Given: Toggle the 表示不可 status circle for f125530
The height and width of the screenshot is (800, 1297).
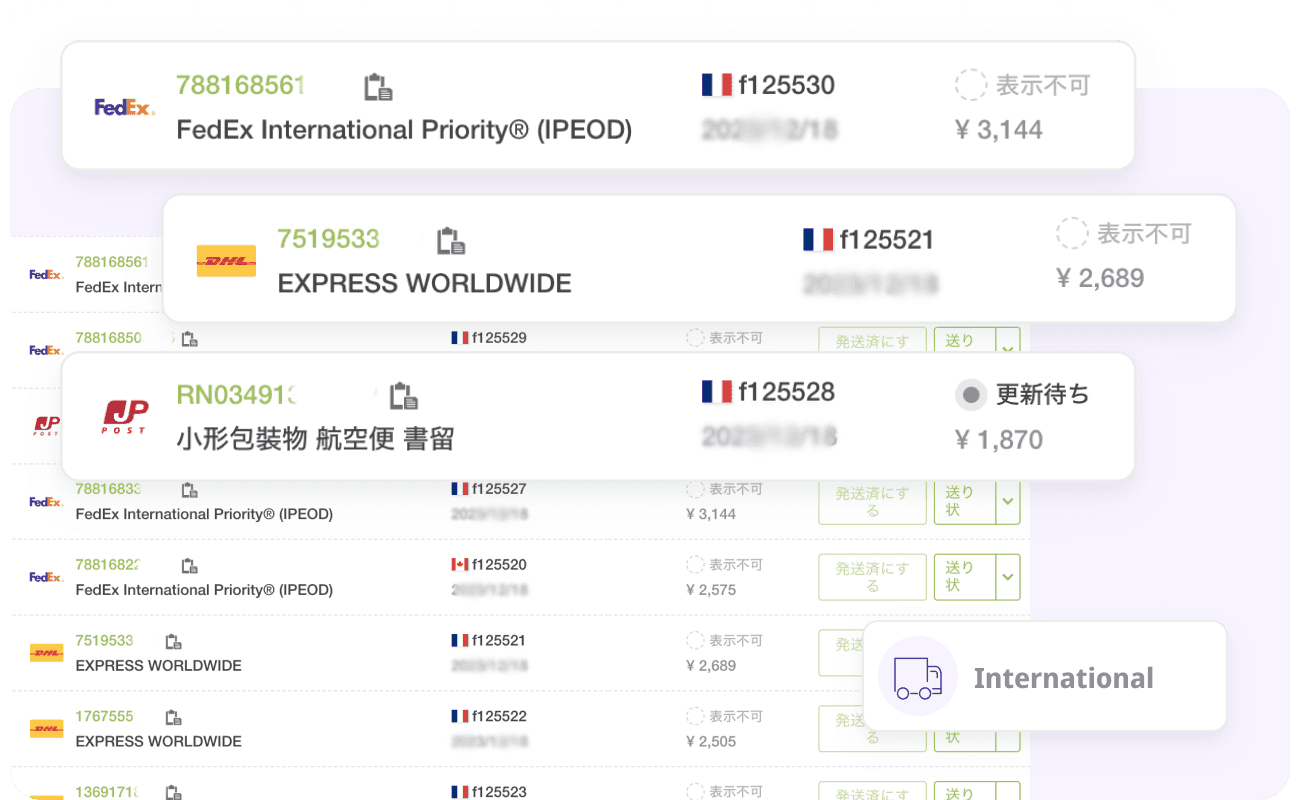Looking at the screenshot, I should click(x=970, y=85).
